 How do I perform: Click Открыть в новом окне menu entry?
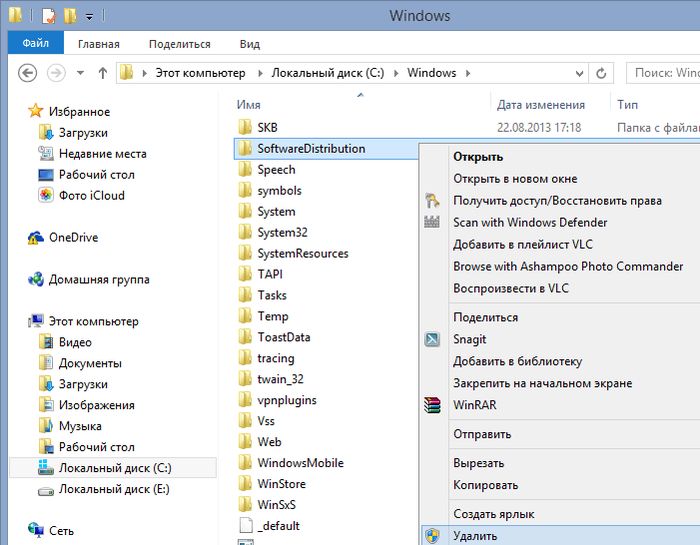point(514,179)
